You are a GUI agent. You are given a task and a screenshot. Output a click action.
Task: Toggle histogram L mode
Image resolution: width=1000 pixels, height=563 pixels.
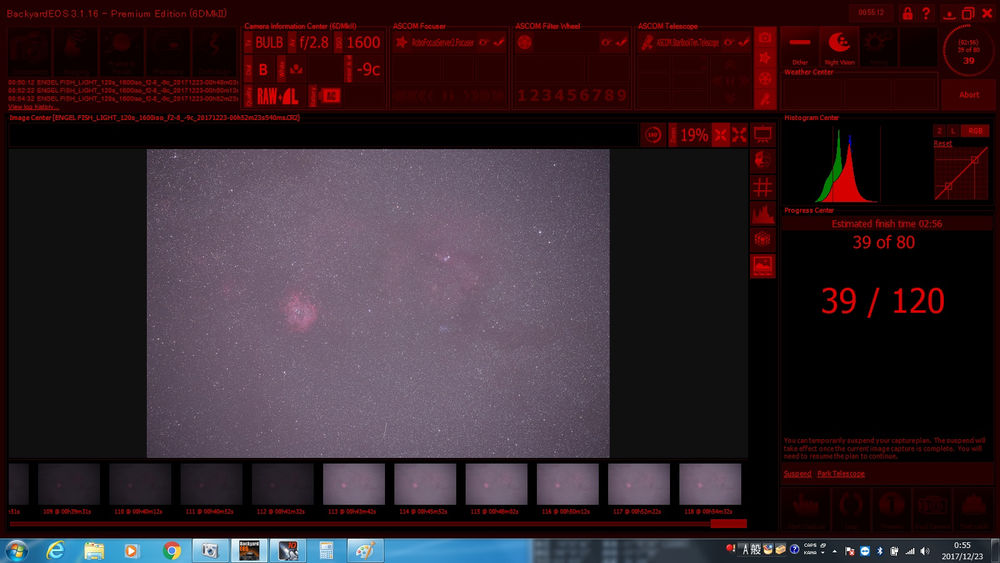coord(953,131)
